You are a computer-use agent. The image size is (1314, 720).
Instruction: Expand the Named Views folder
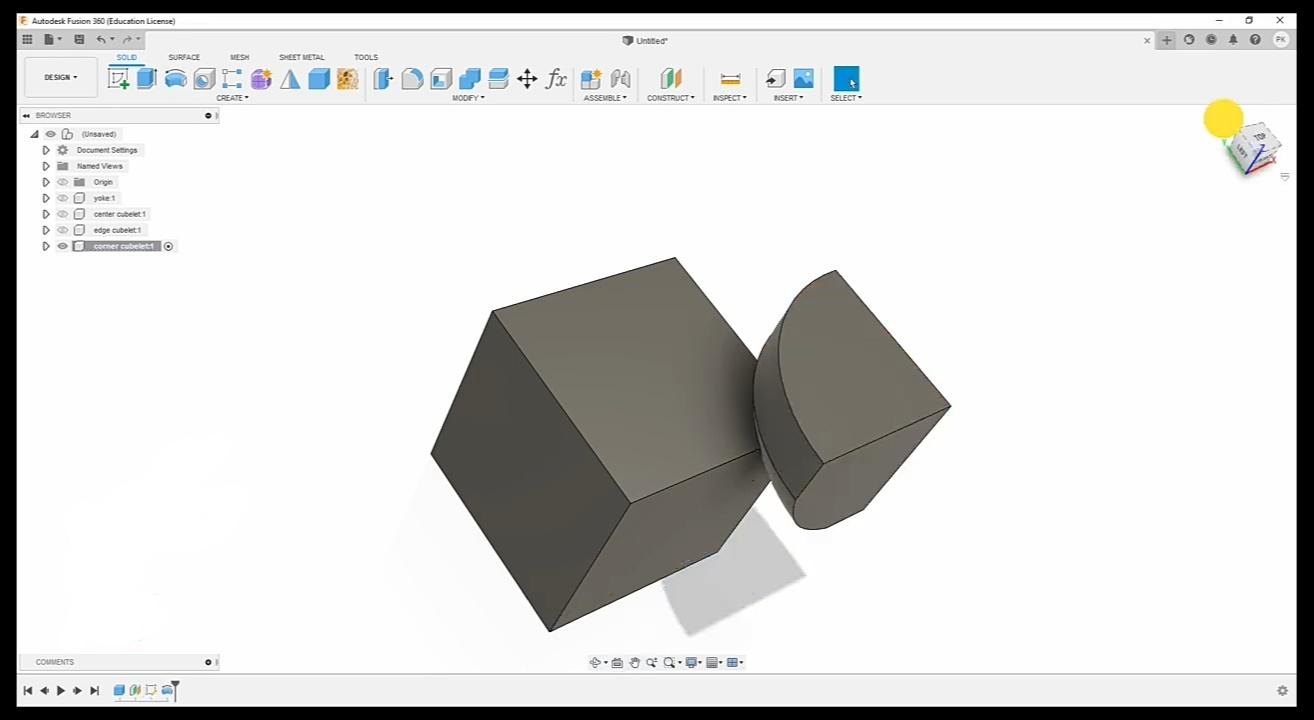pyautogui.click(x=46, y=166)
